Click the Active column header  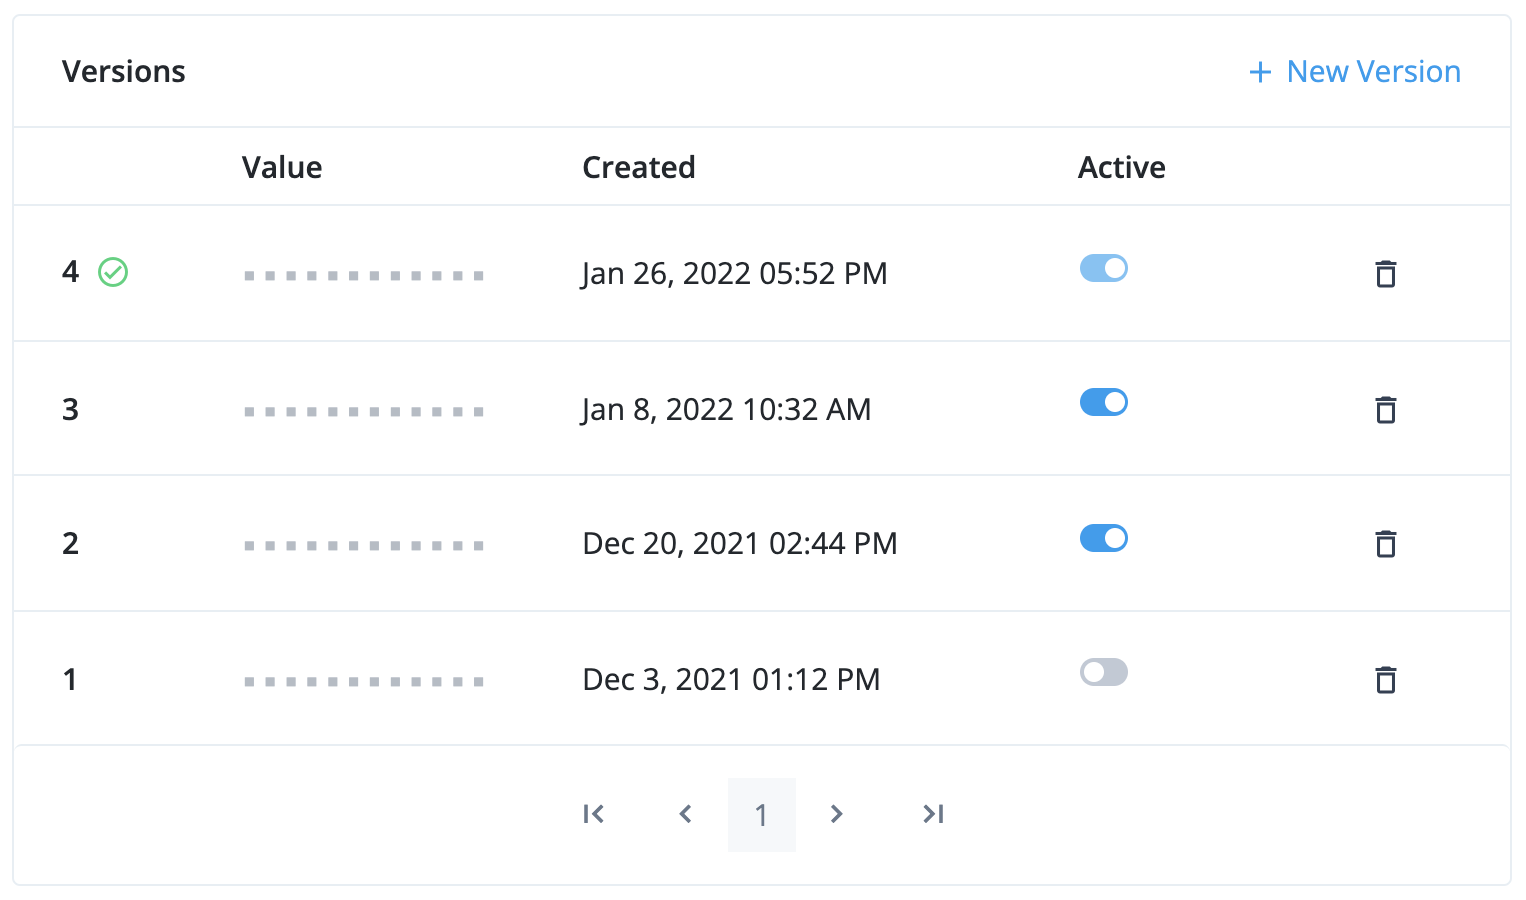(1121, 167)
